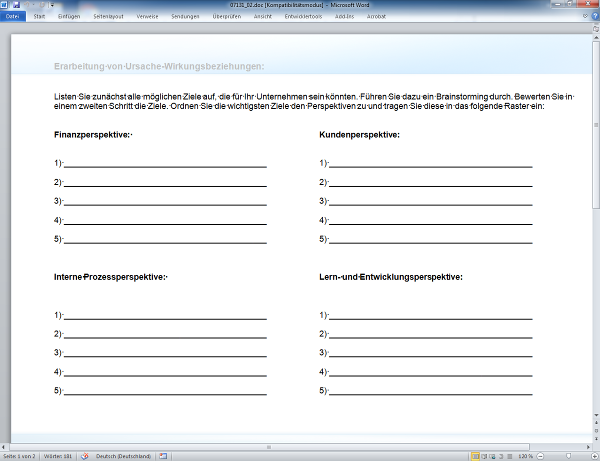Click the Word application icon in the title bar

tap(6, 6)
